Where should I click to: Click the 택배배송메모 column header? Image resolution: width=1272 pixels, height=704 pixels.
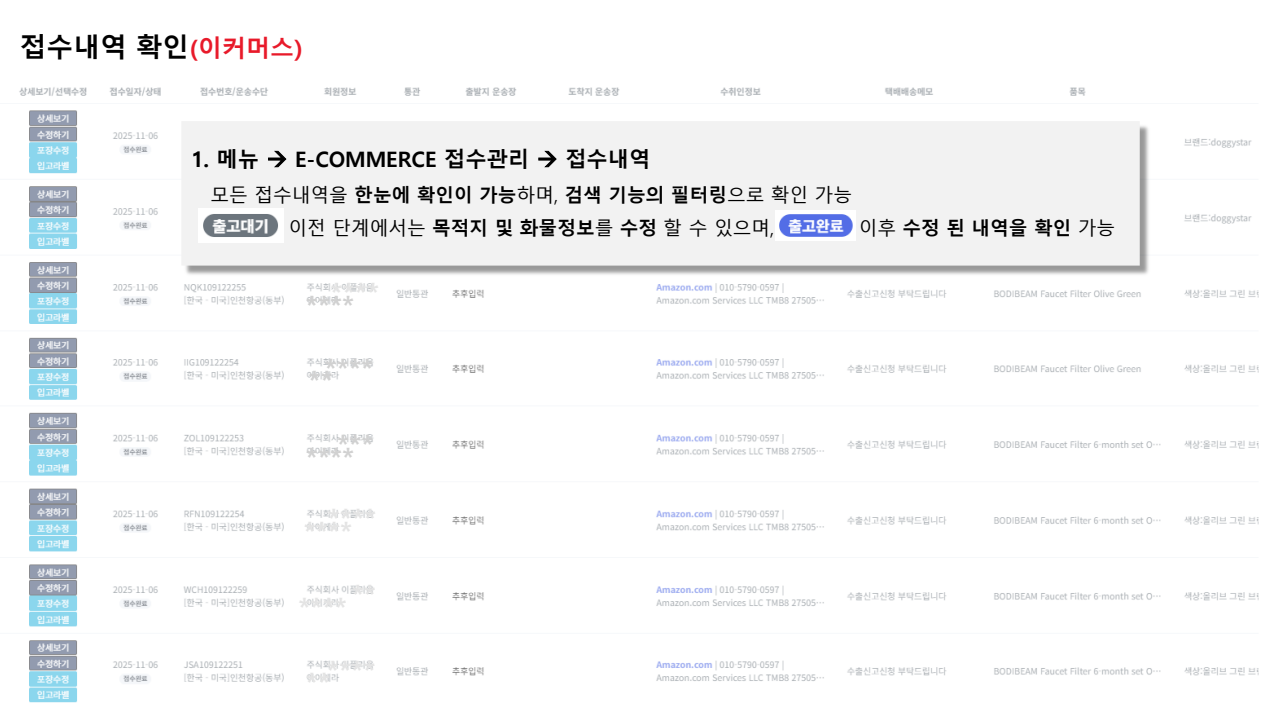(x=908, y=92)
